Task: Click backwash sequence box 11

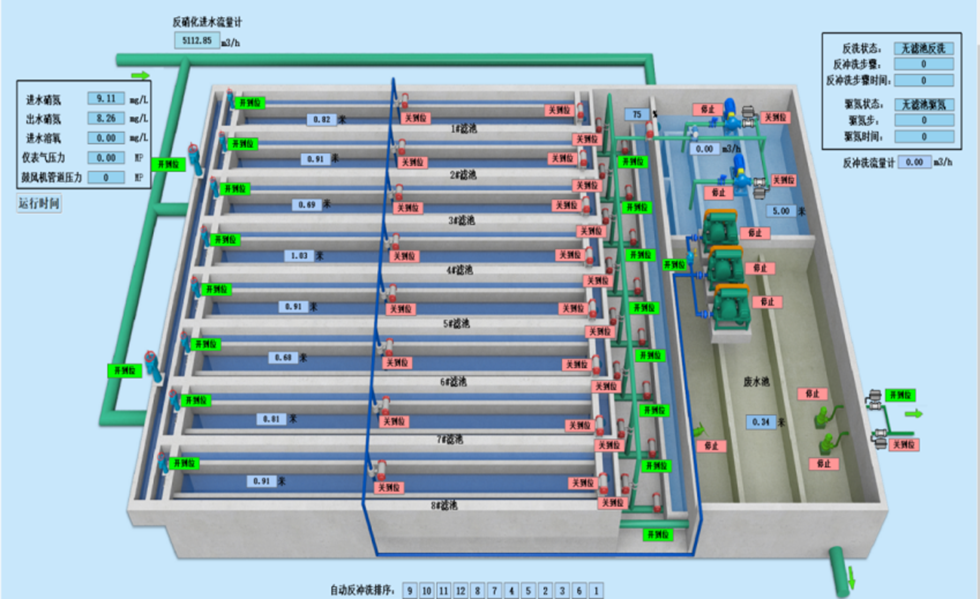Action: tap(444, 590)
